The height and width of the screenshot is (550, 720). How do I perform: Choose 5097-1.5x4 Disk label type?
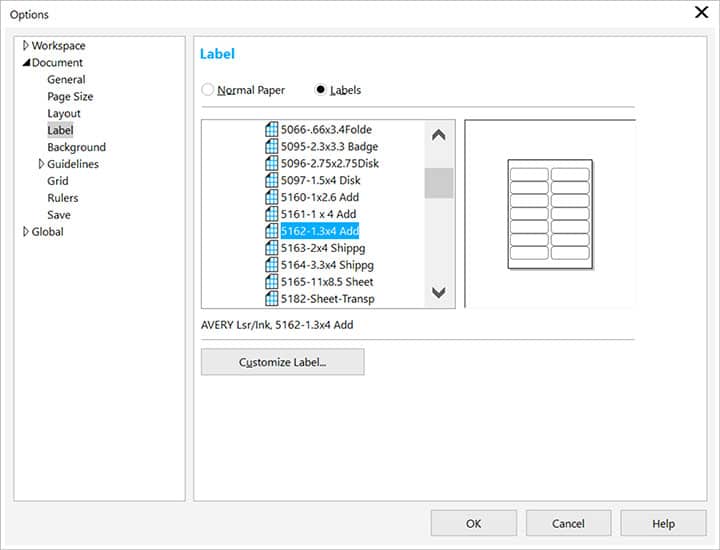[321, 180]
